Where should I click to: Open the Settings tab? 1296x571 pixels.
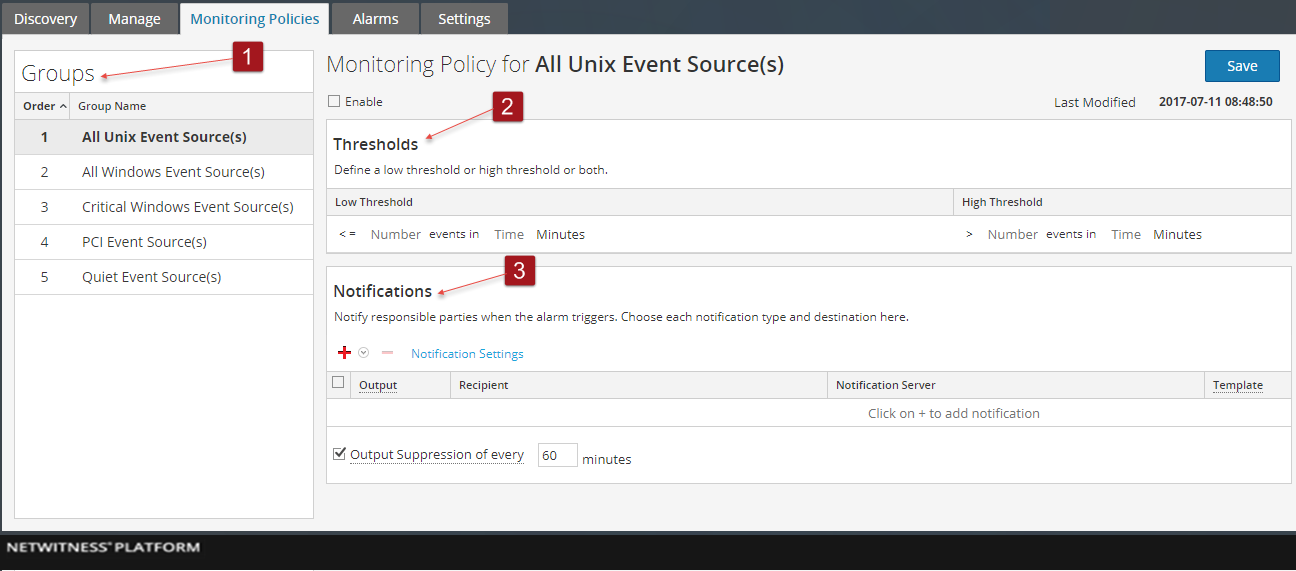(464, 19)
